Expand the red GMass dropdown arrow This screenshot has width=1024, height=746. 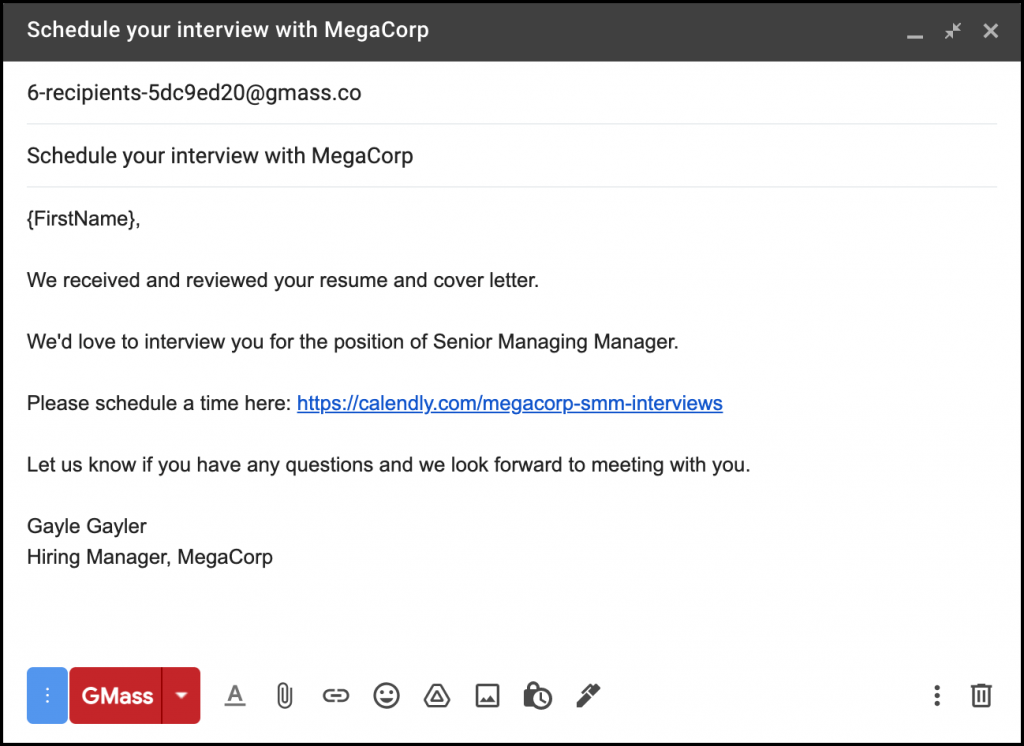click(x=181, y=695)
